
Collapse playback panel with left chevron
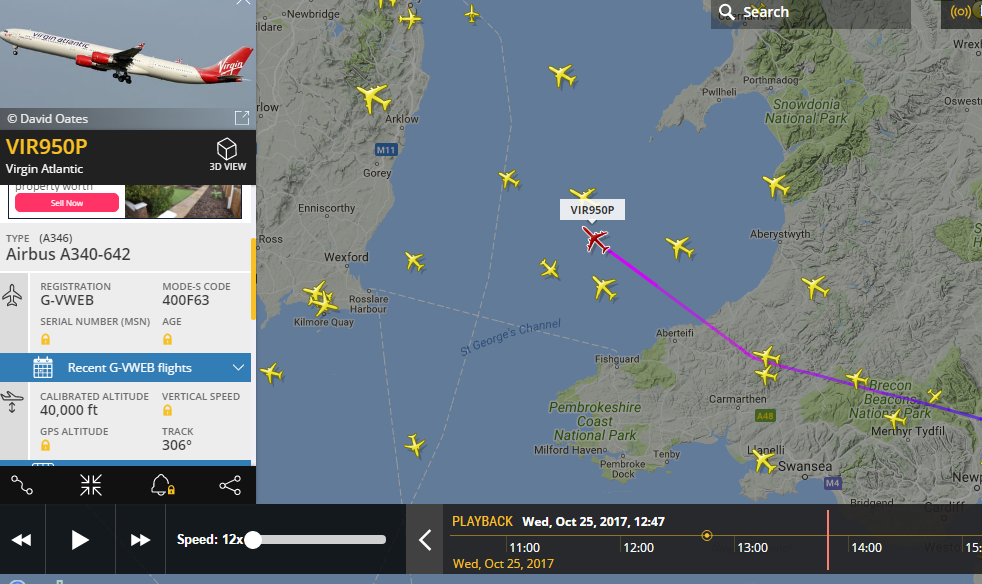tap(425, 540)
